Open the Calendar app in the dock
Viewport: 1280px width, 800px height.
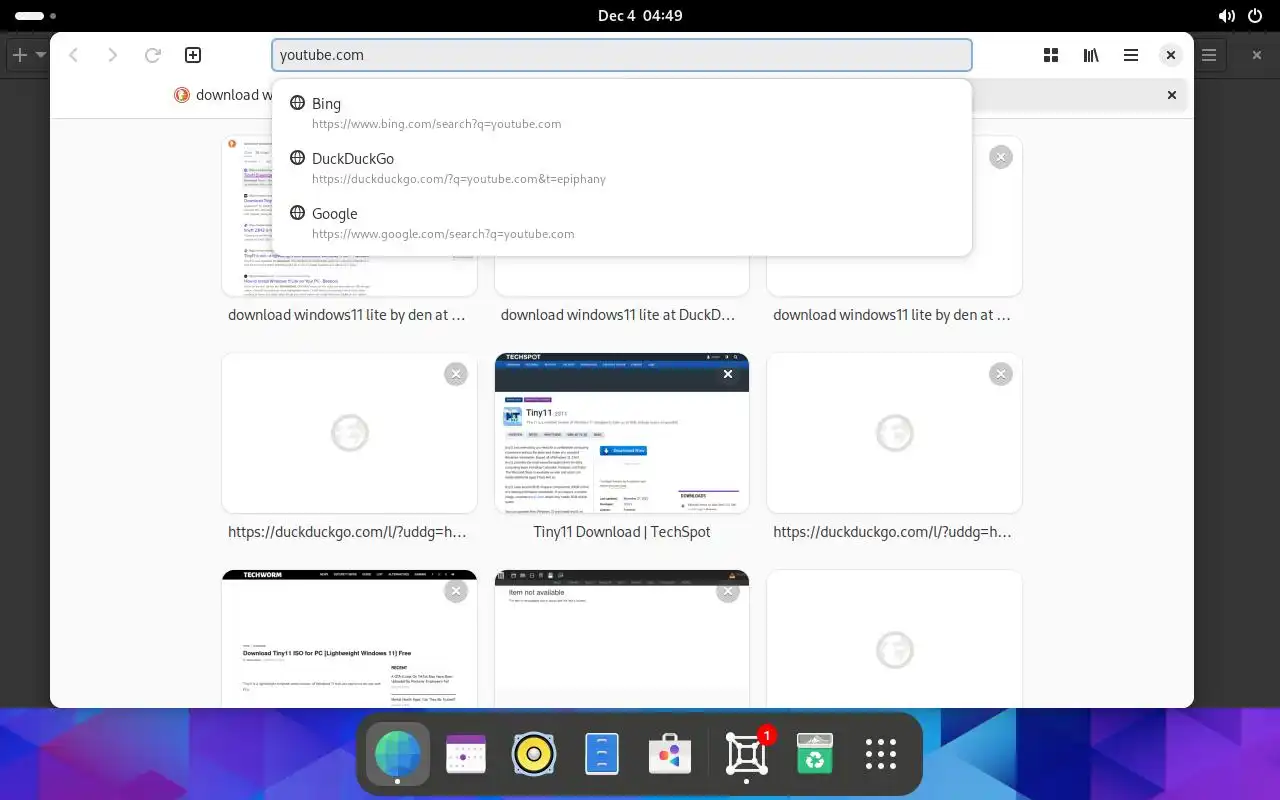coord(466,754)
